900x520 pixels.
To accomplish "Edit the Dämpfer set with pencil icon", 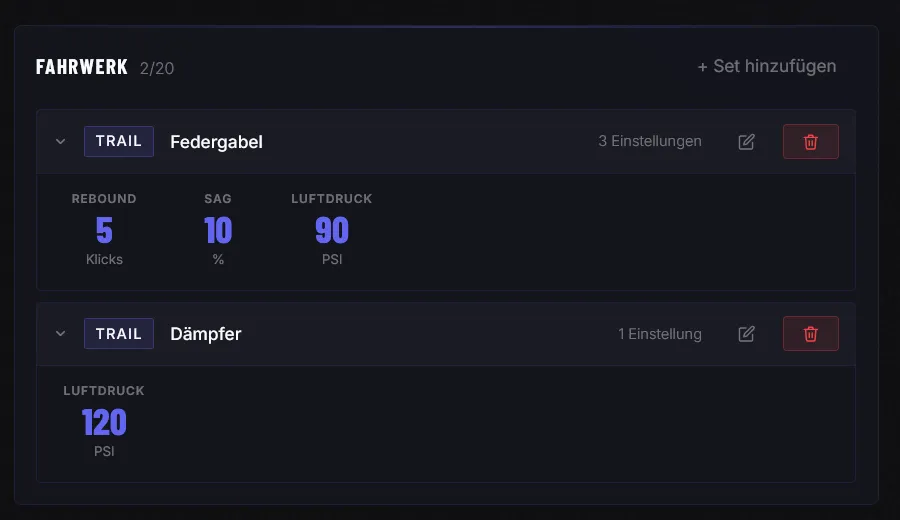I will tap(746, 334).
